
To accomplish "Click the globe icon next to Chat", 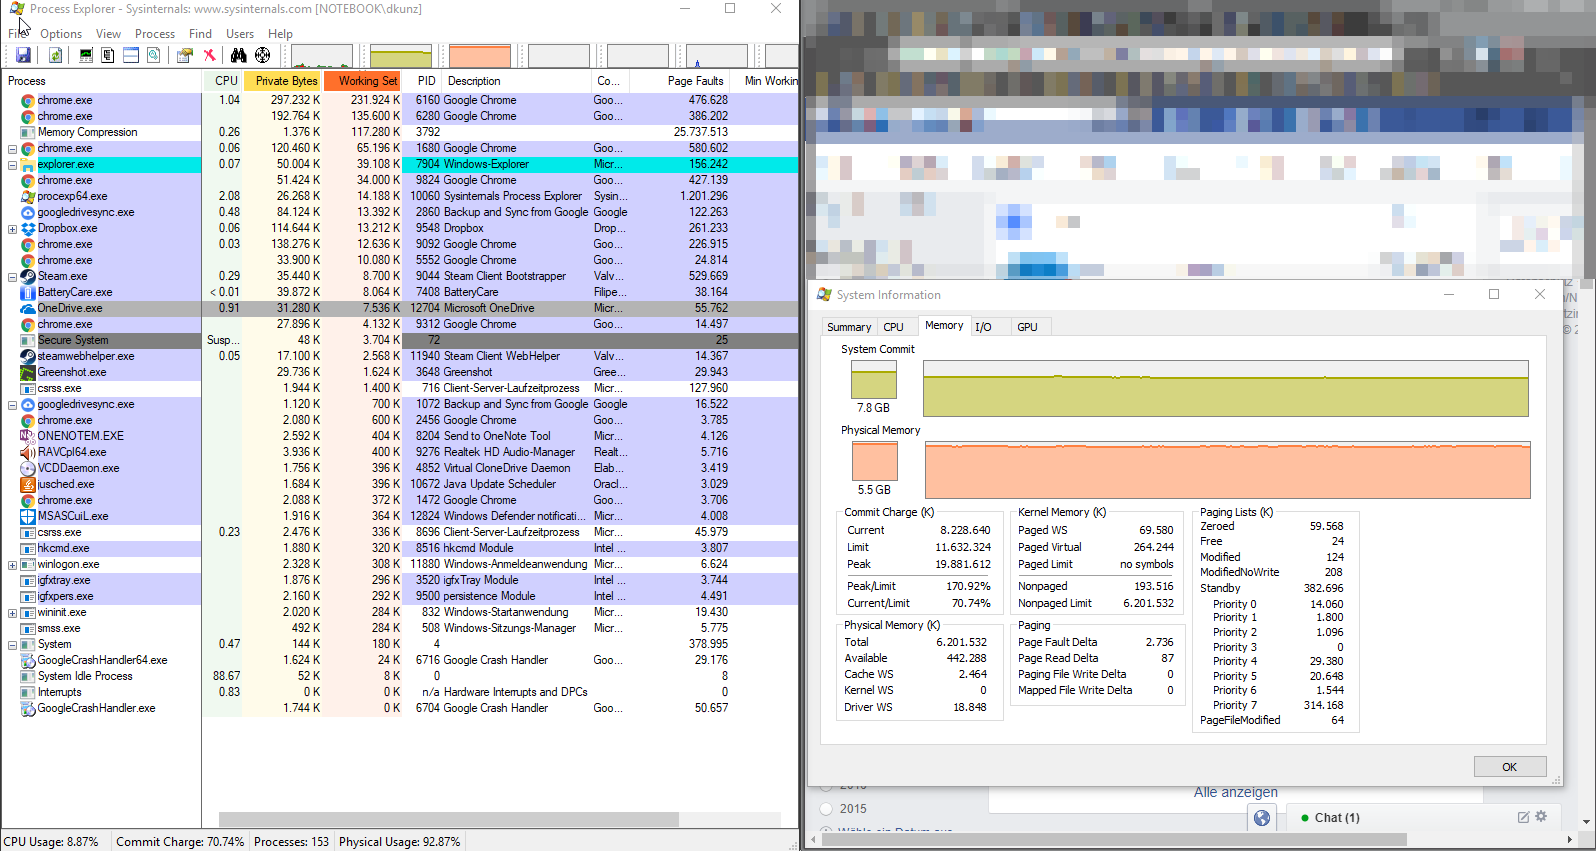I will point(1262,818).
